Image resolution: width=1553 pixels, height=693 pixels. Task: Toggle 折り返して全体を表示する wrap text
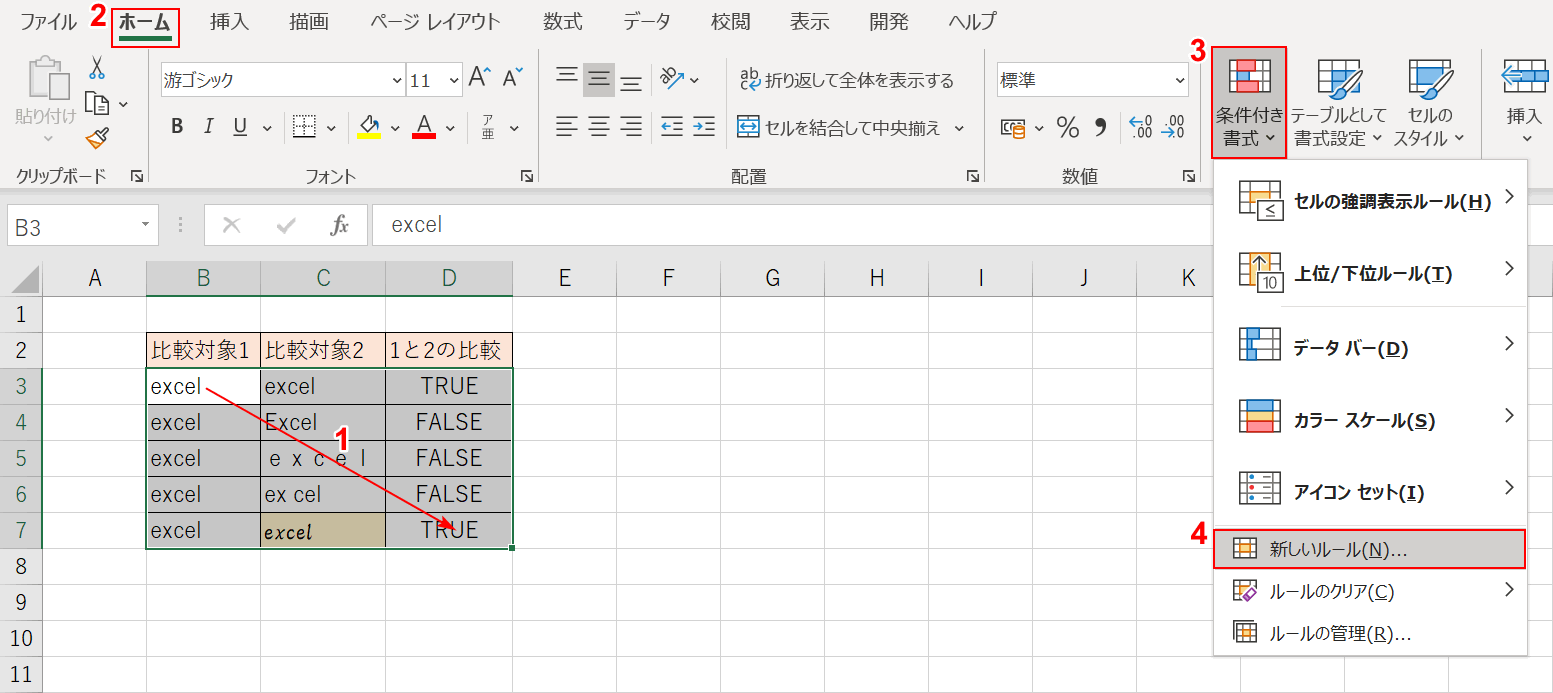click(x=845, y=80)
